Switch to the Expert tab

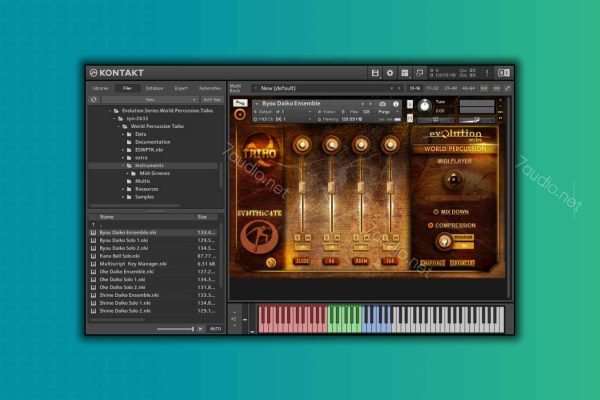[181, 88]
